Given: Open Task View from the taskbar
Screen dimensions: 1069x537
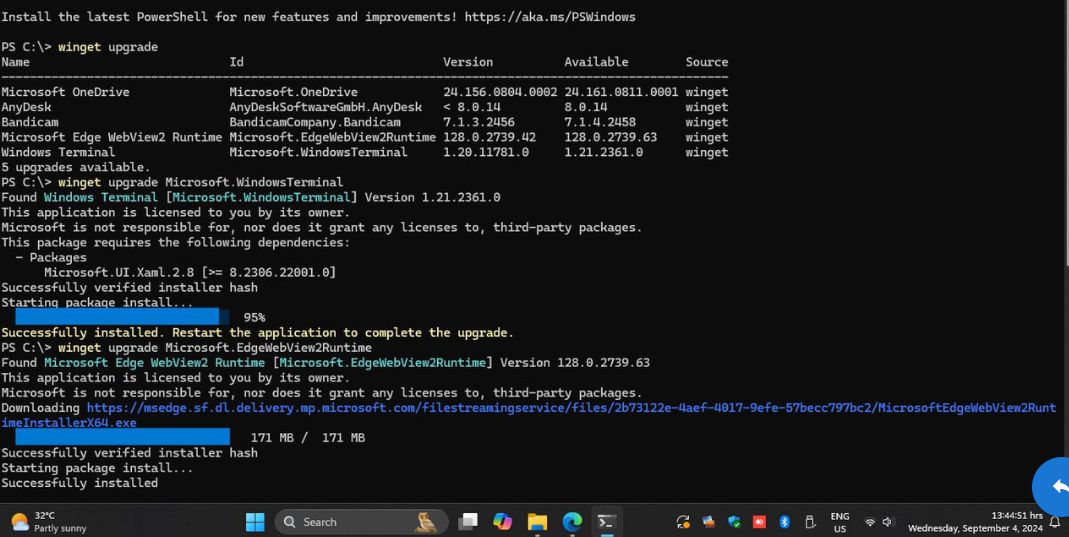Looking at the screenshot, I should coord(468,522).
